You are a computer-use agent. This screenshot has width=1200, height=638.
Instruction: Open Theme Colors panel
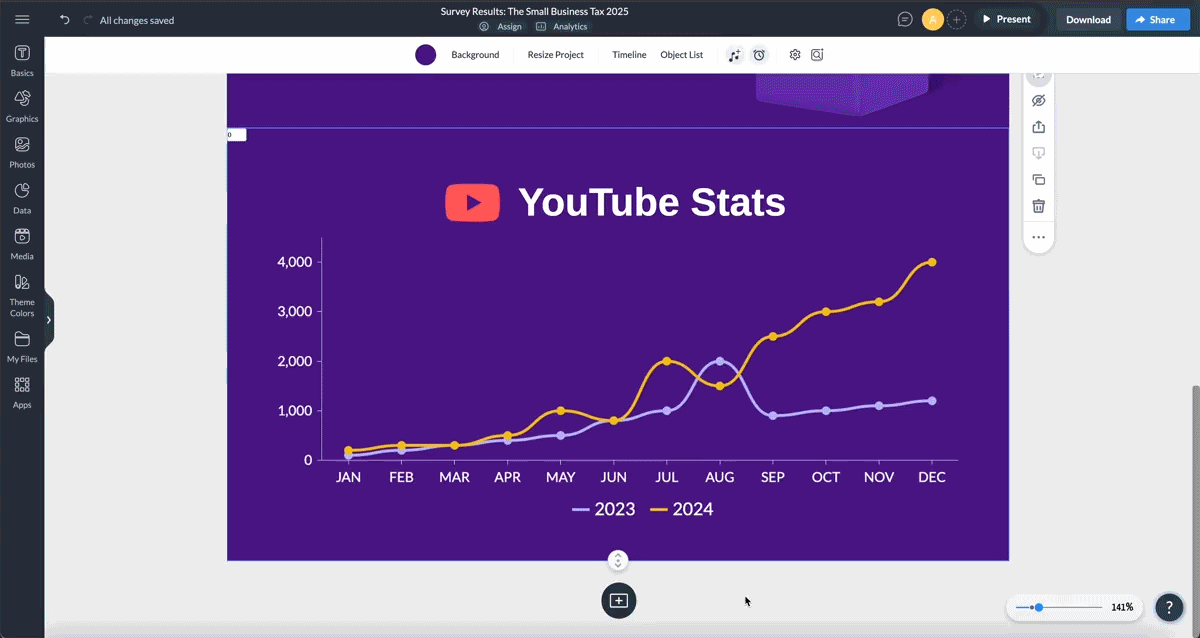click(x=22, y=293)
